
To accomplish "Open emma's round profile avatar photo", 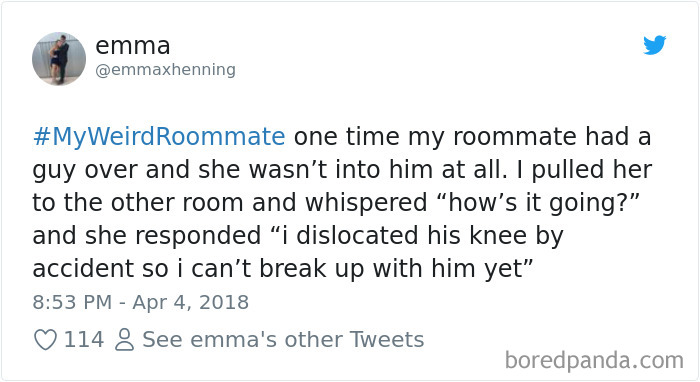I will (59, 58).
